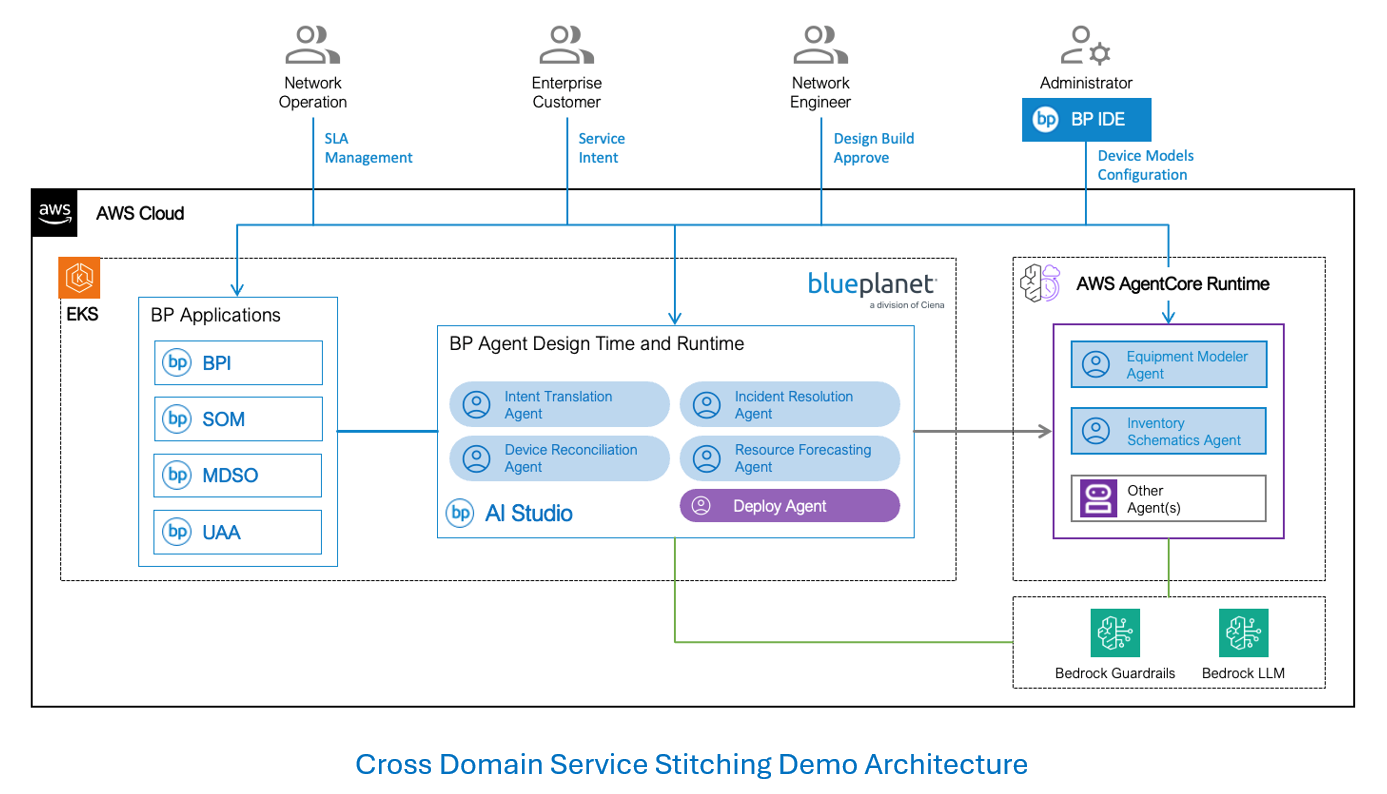The height and width of the screenshot is (794, 1387).
Task: Click the AWS Cloud logo icon
Action: [54, 212]
